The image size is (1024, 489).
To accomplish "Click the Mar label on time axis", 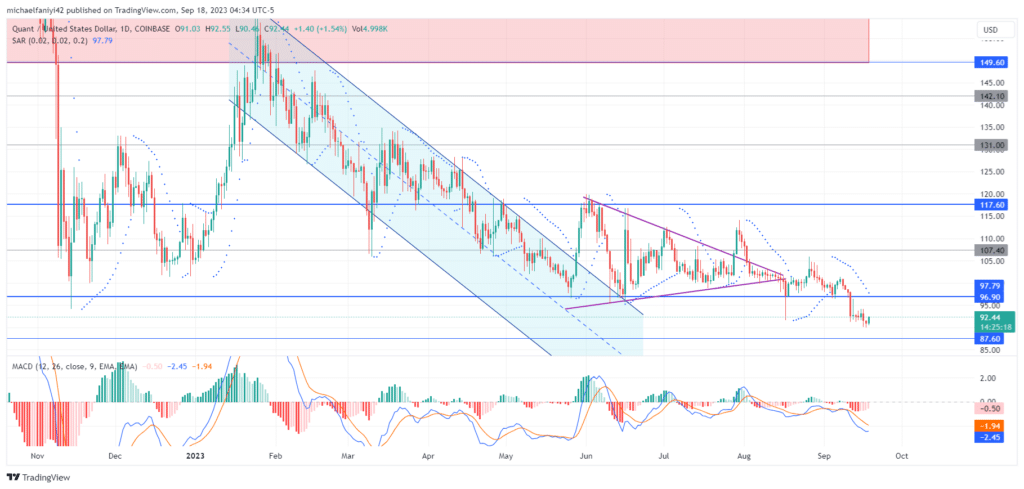I will (348, 454).
